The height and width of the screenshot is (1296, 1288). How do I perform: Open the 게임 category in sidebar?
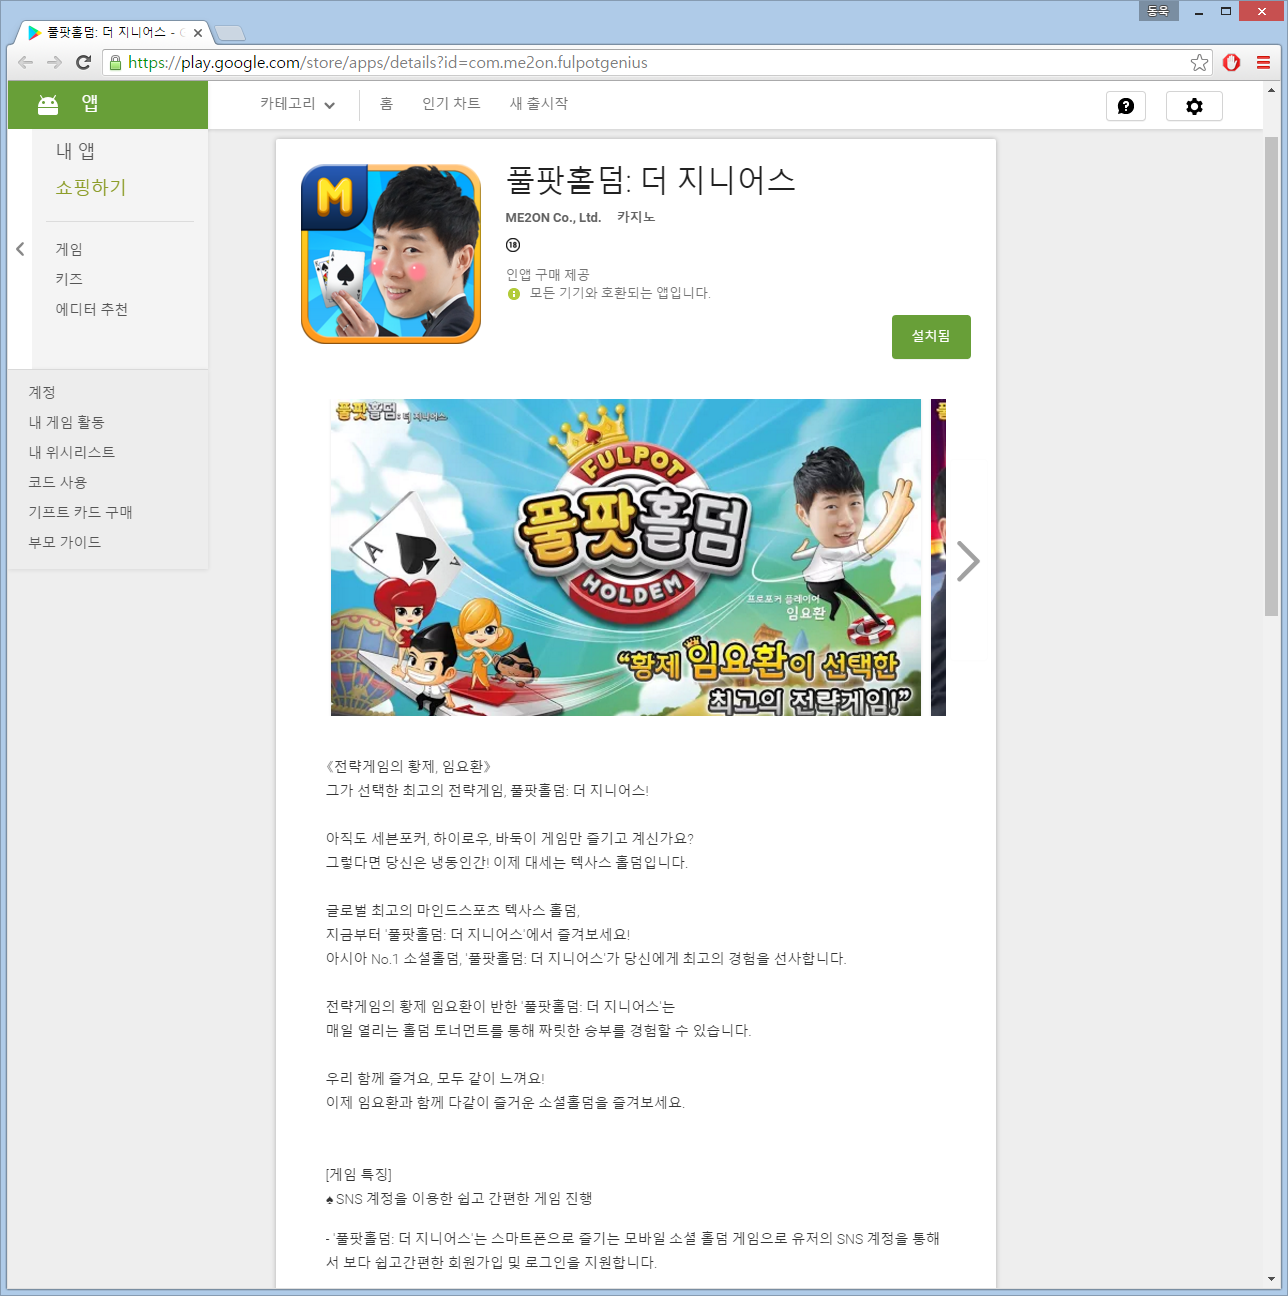69,249
